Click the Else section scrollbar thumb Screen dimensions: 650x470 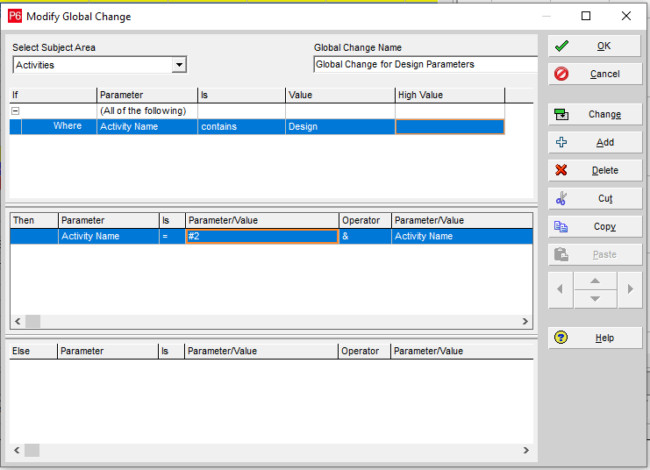click(x=32, y=450)
